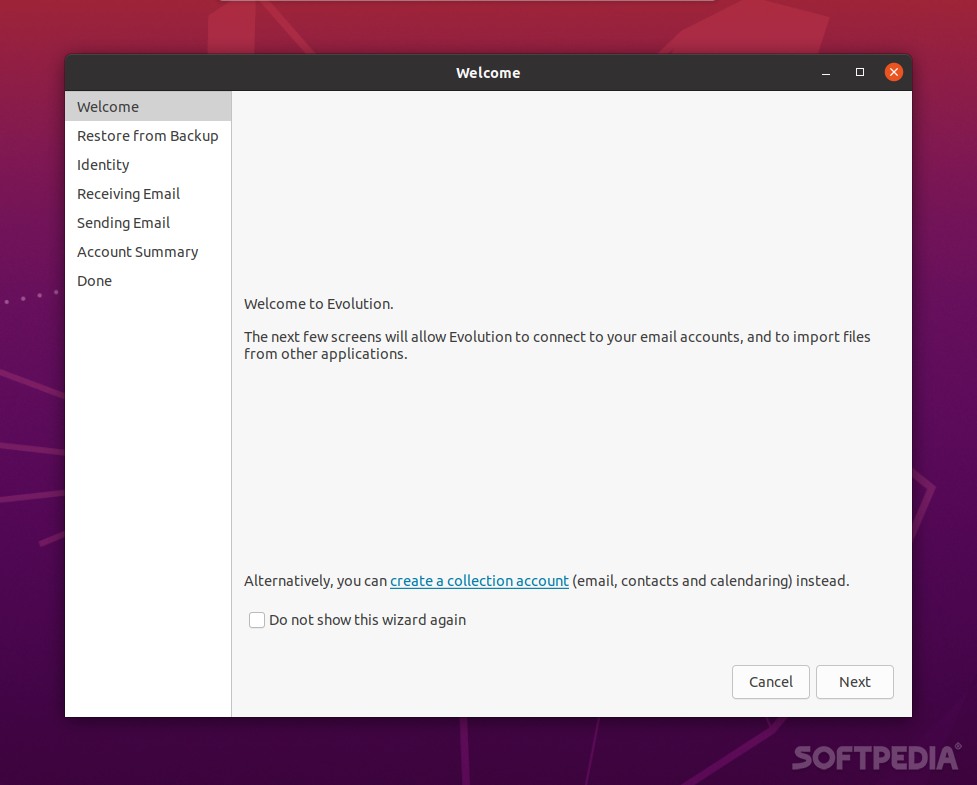Close the Welcome wizard window
Viewport: 977px width, 785px height.
tap(894, 72)
